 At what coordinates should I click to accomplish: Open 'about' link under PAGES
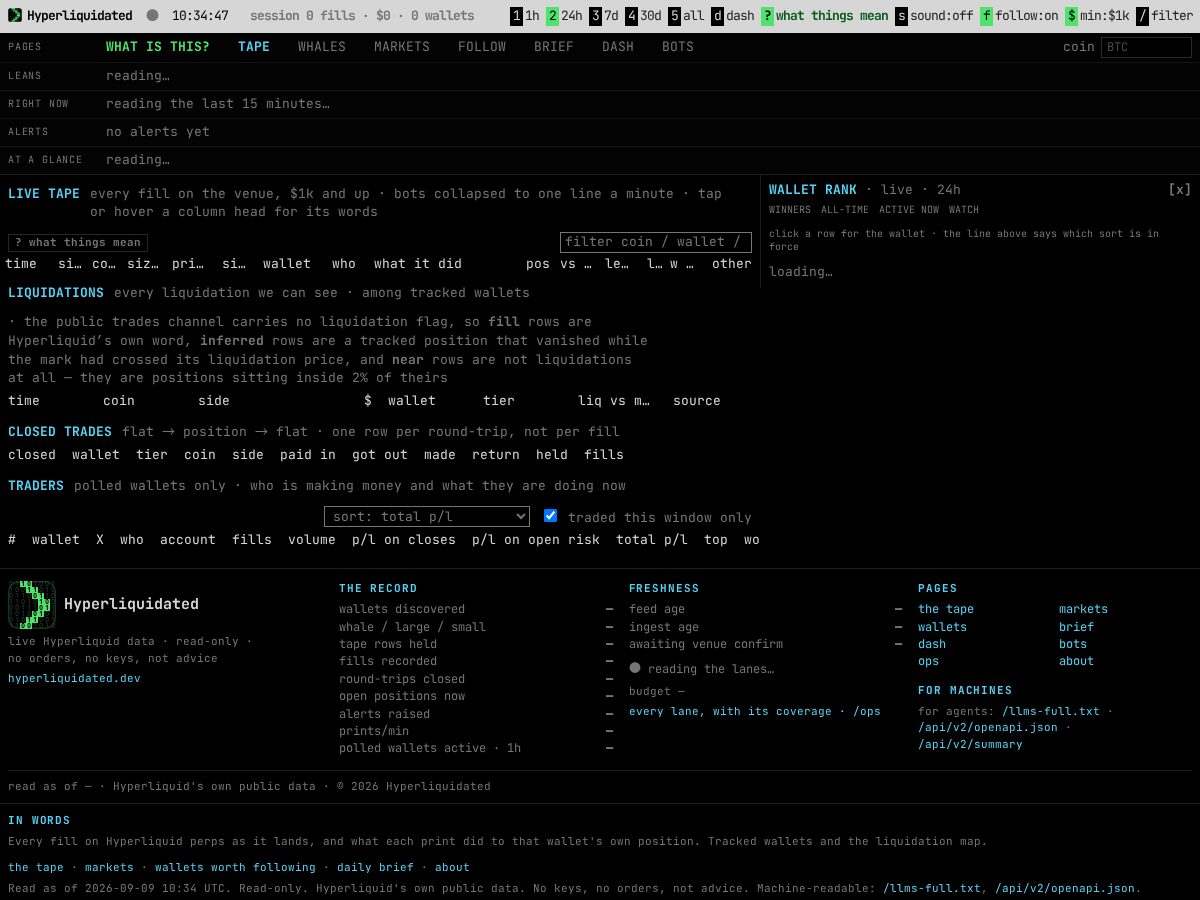click(1077, 661)
